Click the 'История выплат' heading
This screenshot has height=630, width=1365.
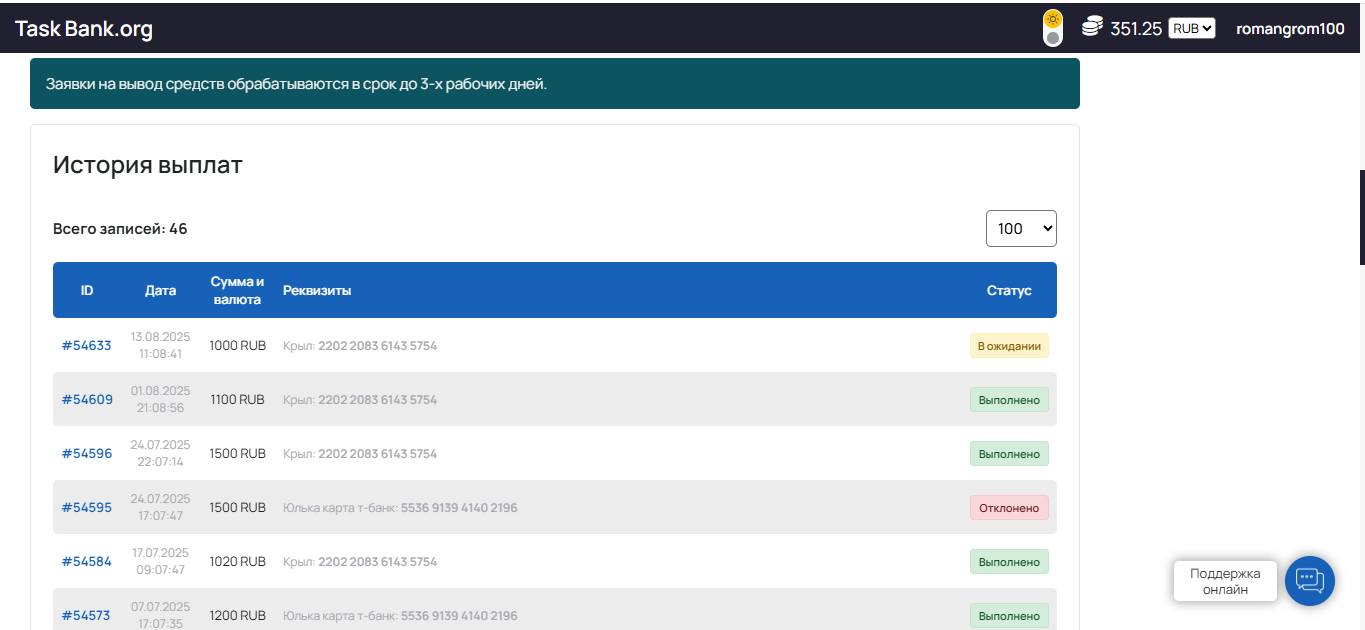click(148, 165)
